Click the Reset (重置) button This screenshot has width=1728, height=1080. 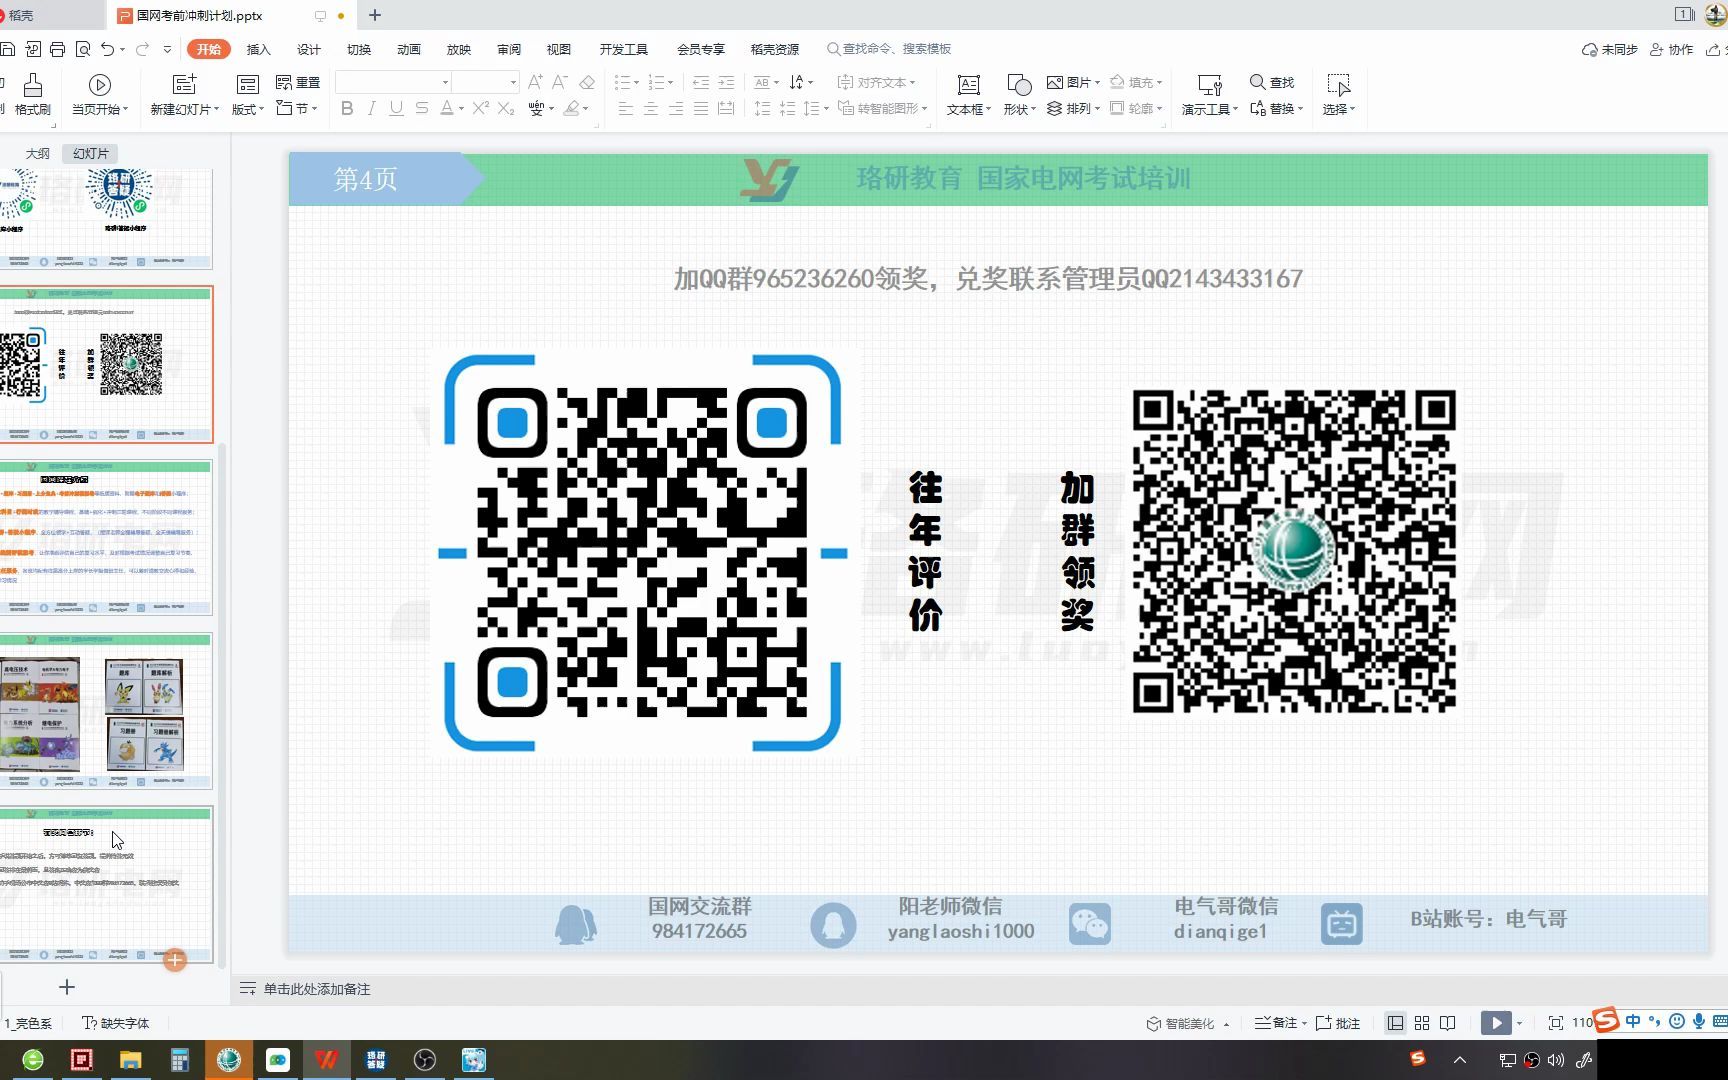pyautogui.click(x=298, y=82)
